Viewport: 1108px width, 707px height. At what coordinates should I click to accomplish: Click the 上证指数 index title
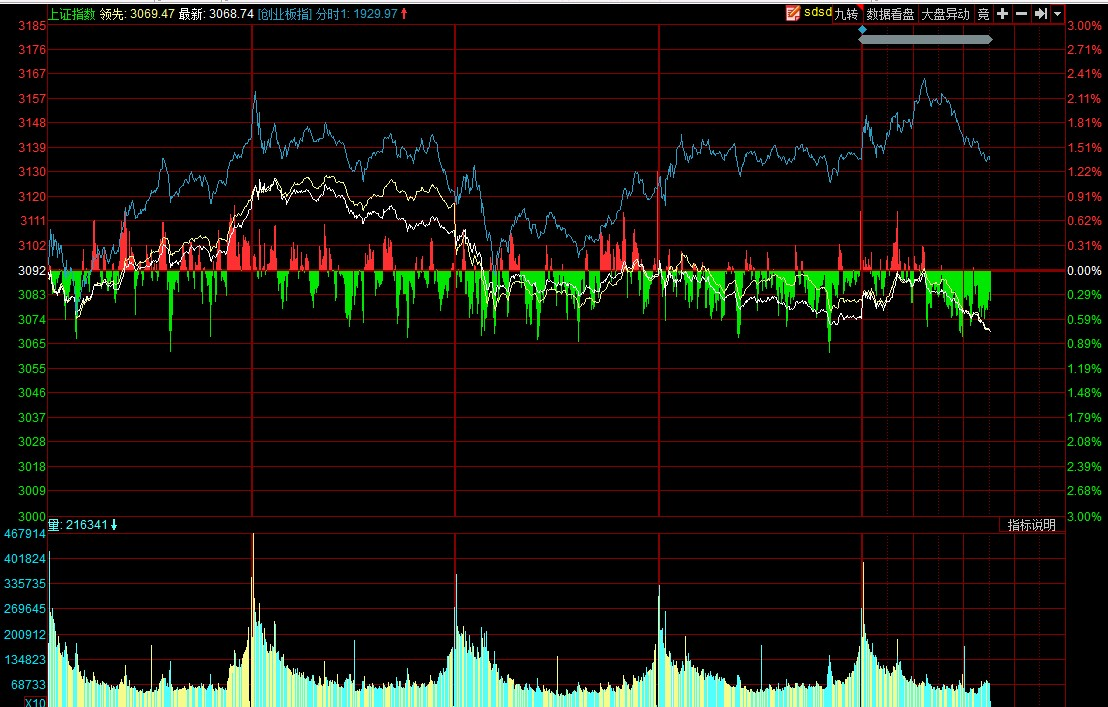72,14
